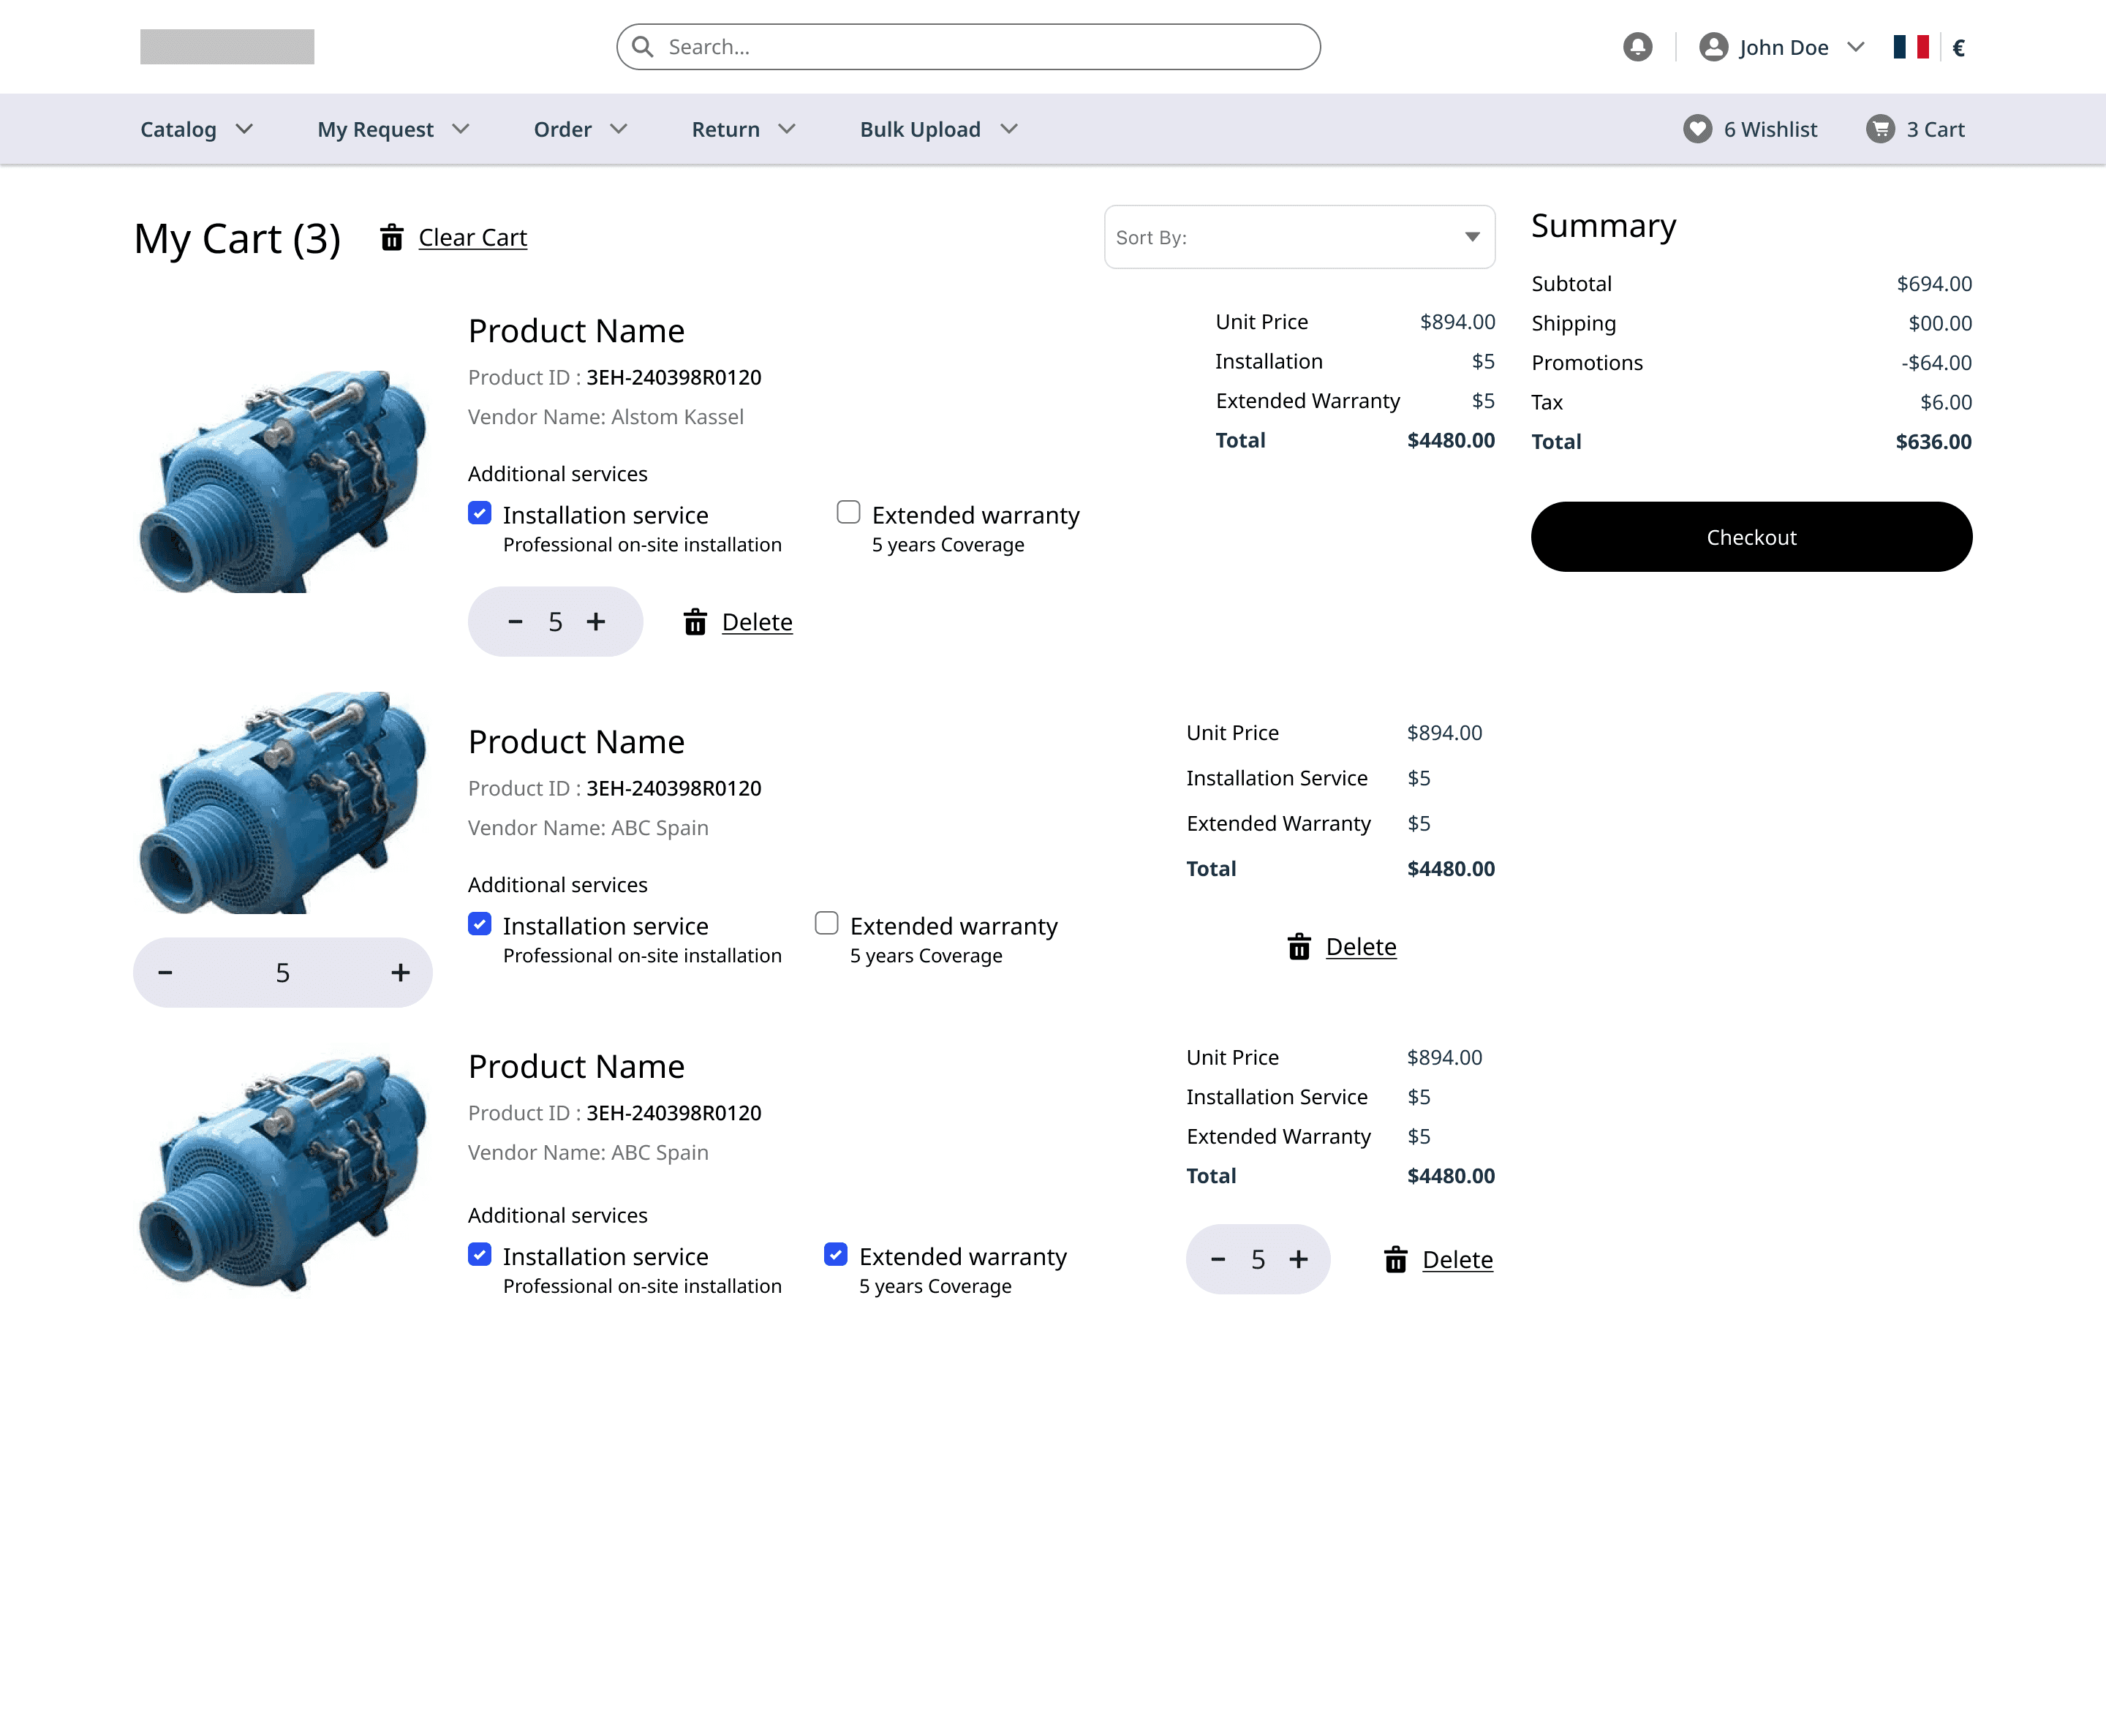Click trash icon for the Alstom Kassel product
2106x1736 pixels.
pos(695,622)
